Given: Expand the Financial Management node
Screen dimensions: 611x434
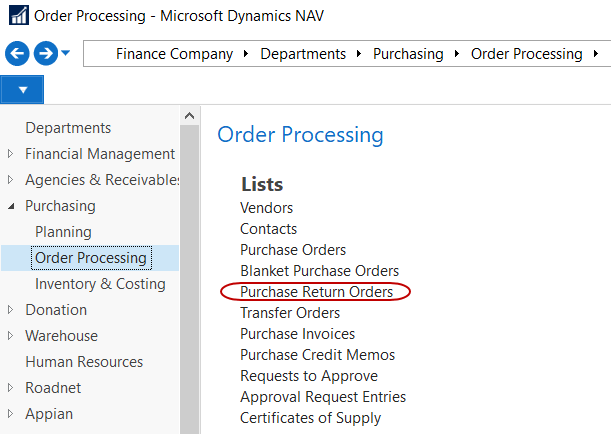Looking at the screenshot, I should tap(11, 154).
